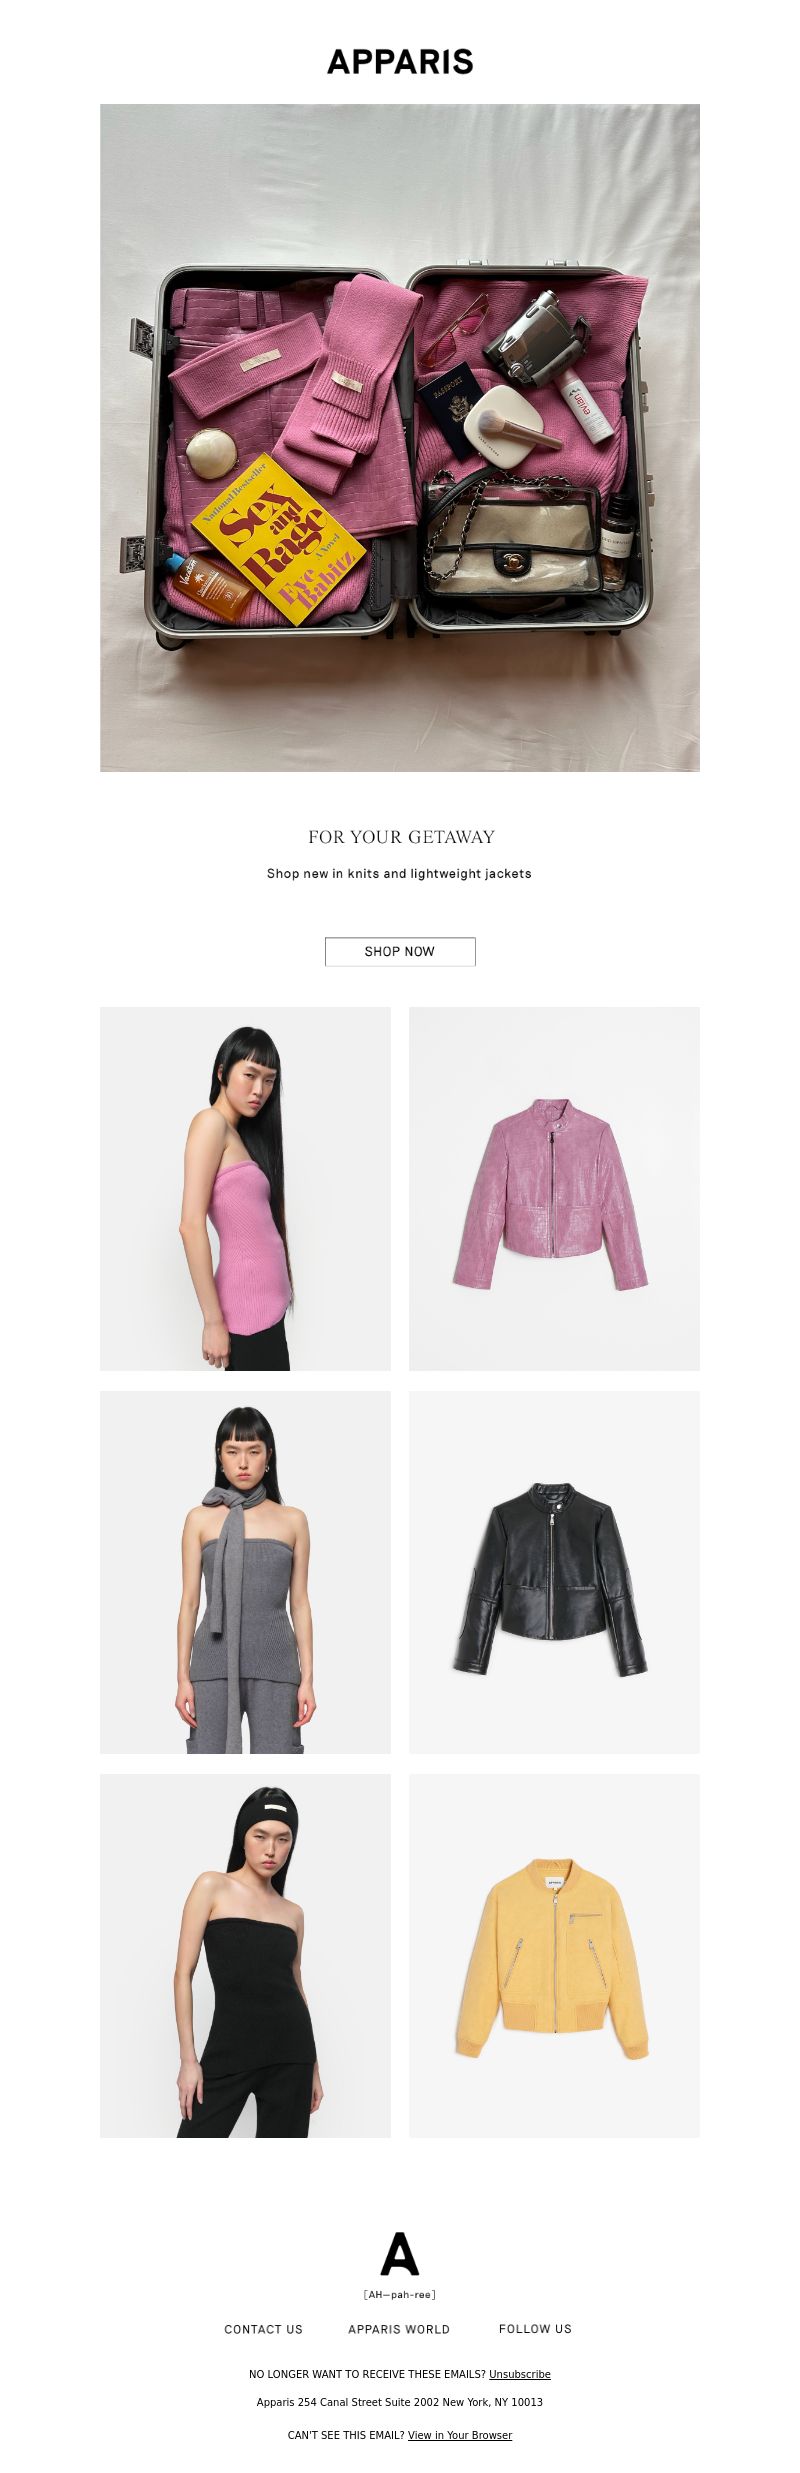View the grey knit top with scarf
The image size is (800, 2473).
point(245,1572)
